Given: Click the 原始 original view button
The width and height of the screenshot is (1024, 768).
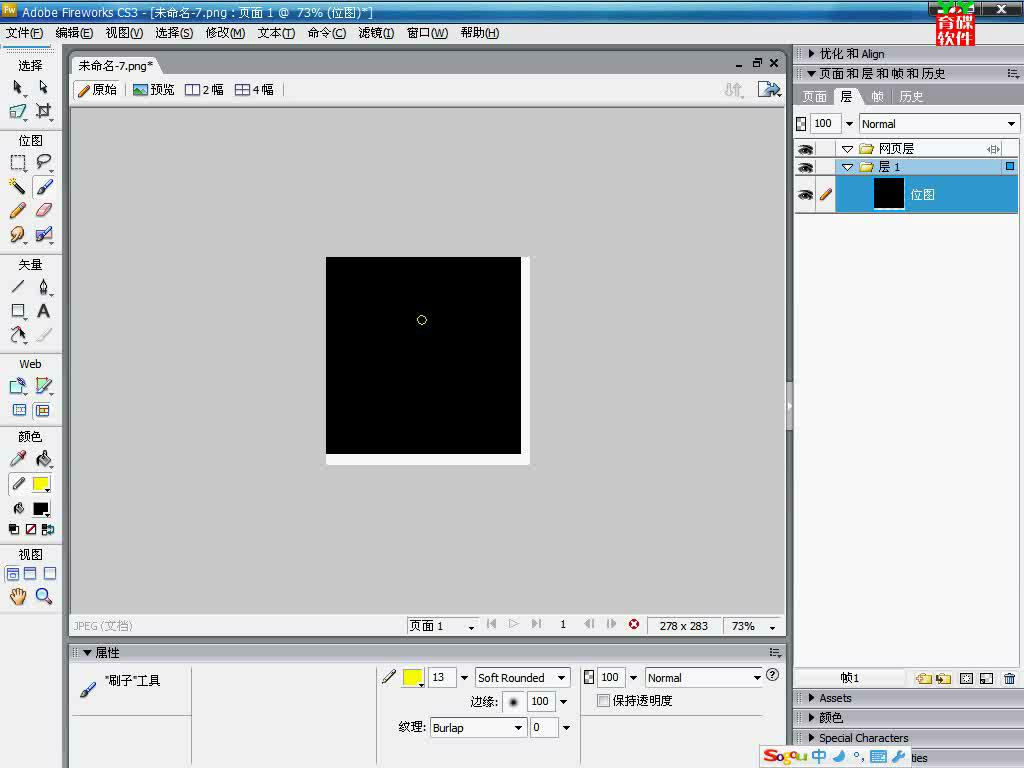Looking at the screenshot, I should [97, 89].
